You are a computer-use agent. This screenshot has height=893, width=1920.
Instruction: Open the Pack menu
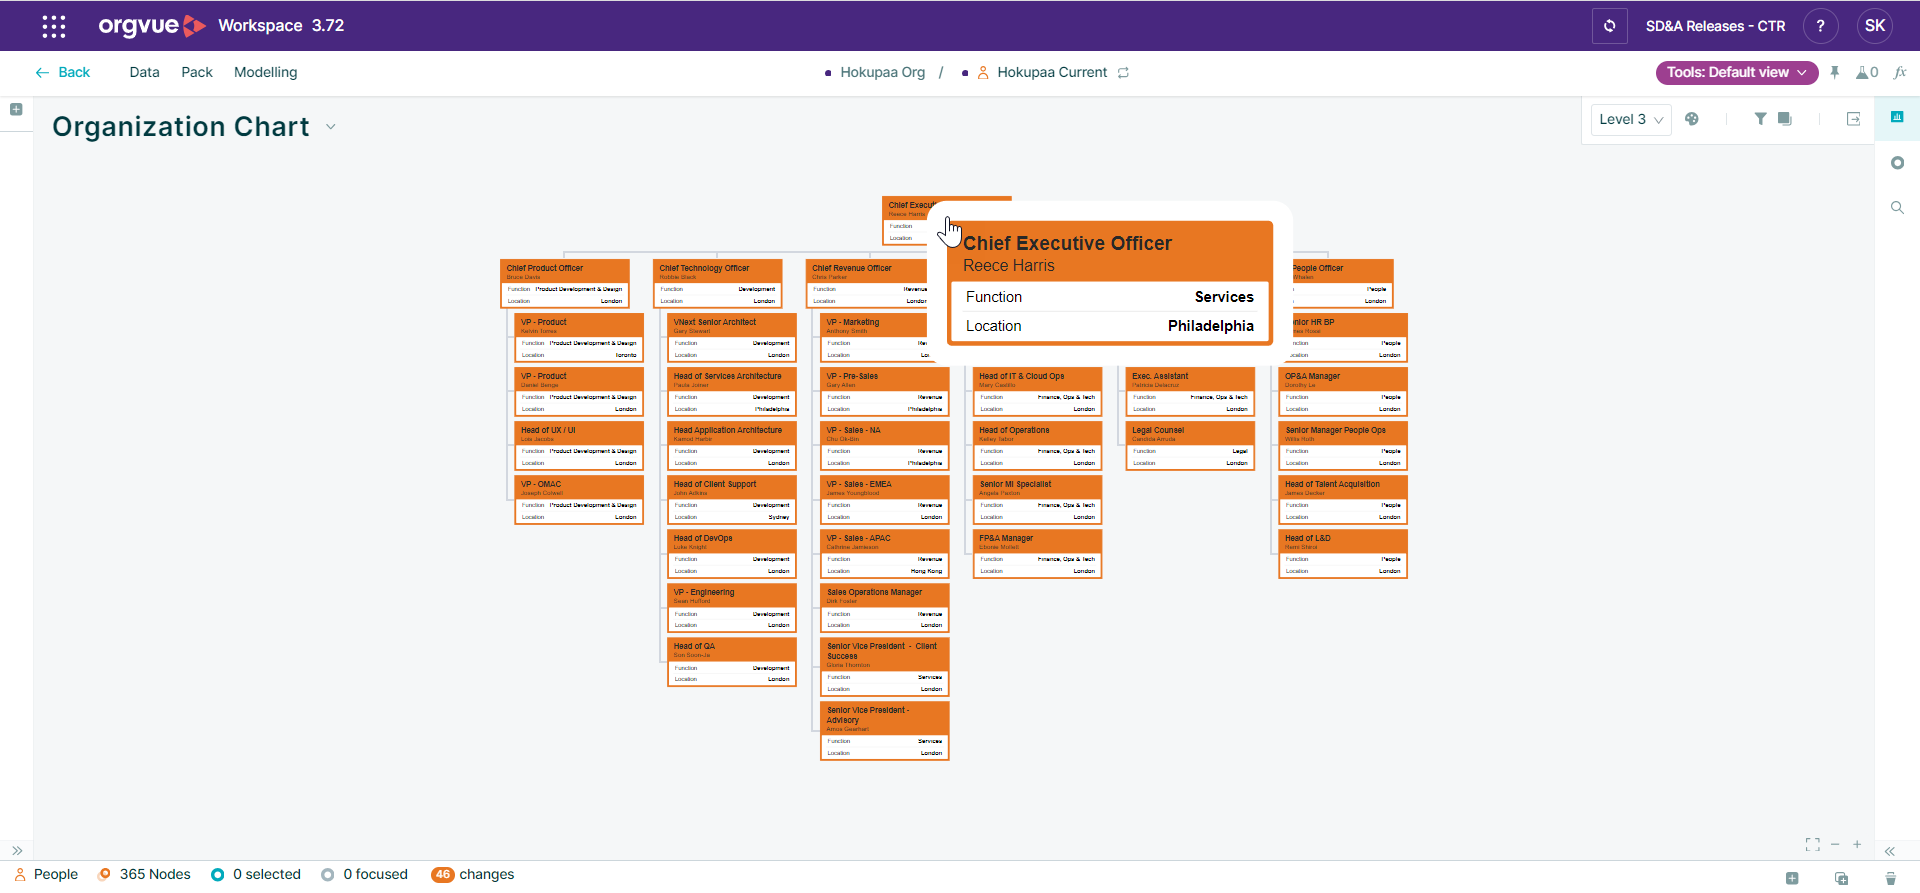[197, 72]
